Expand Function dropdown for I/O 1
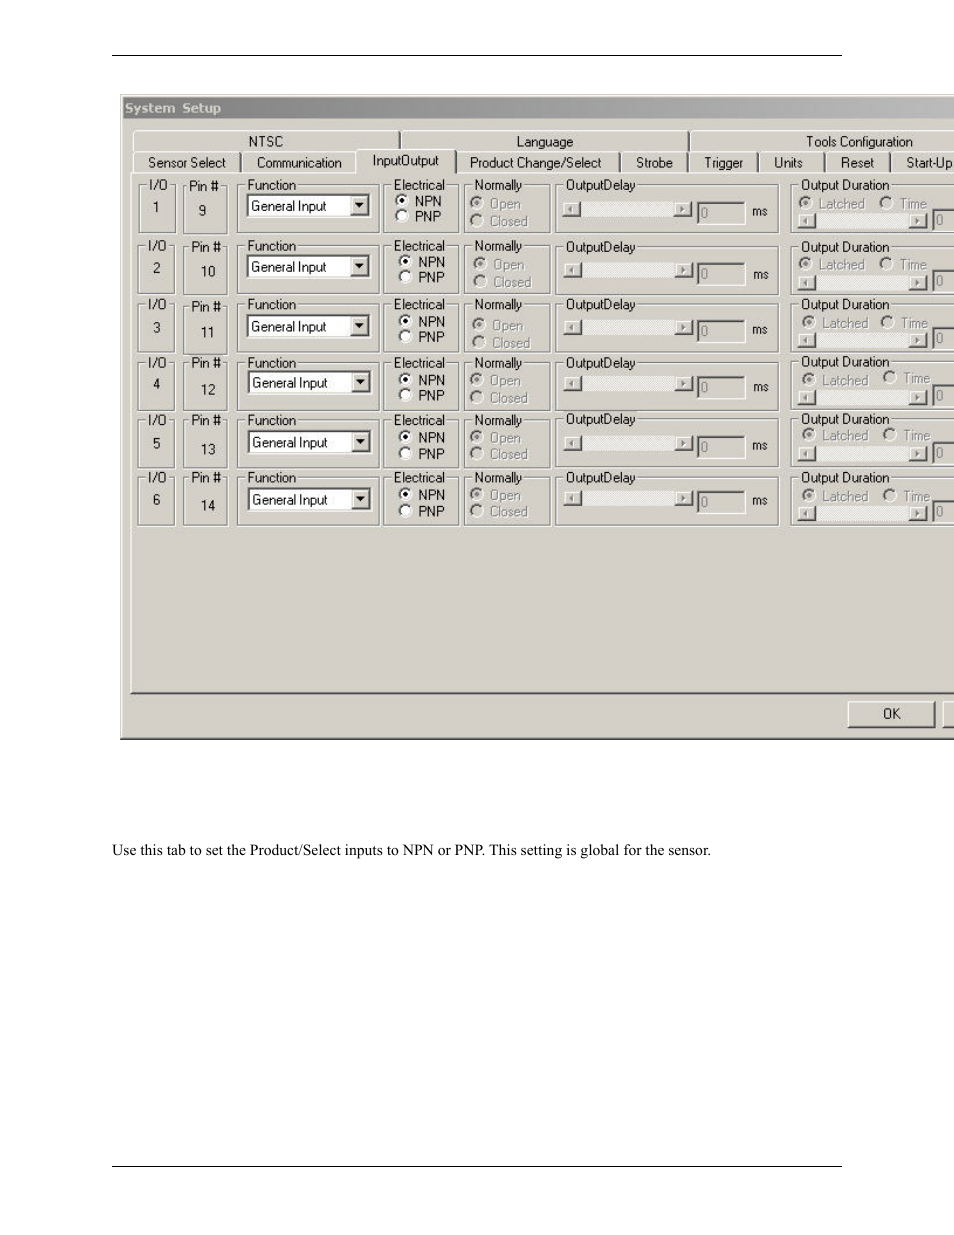 [360, 206]
